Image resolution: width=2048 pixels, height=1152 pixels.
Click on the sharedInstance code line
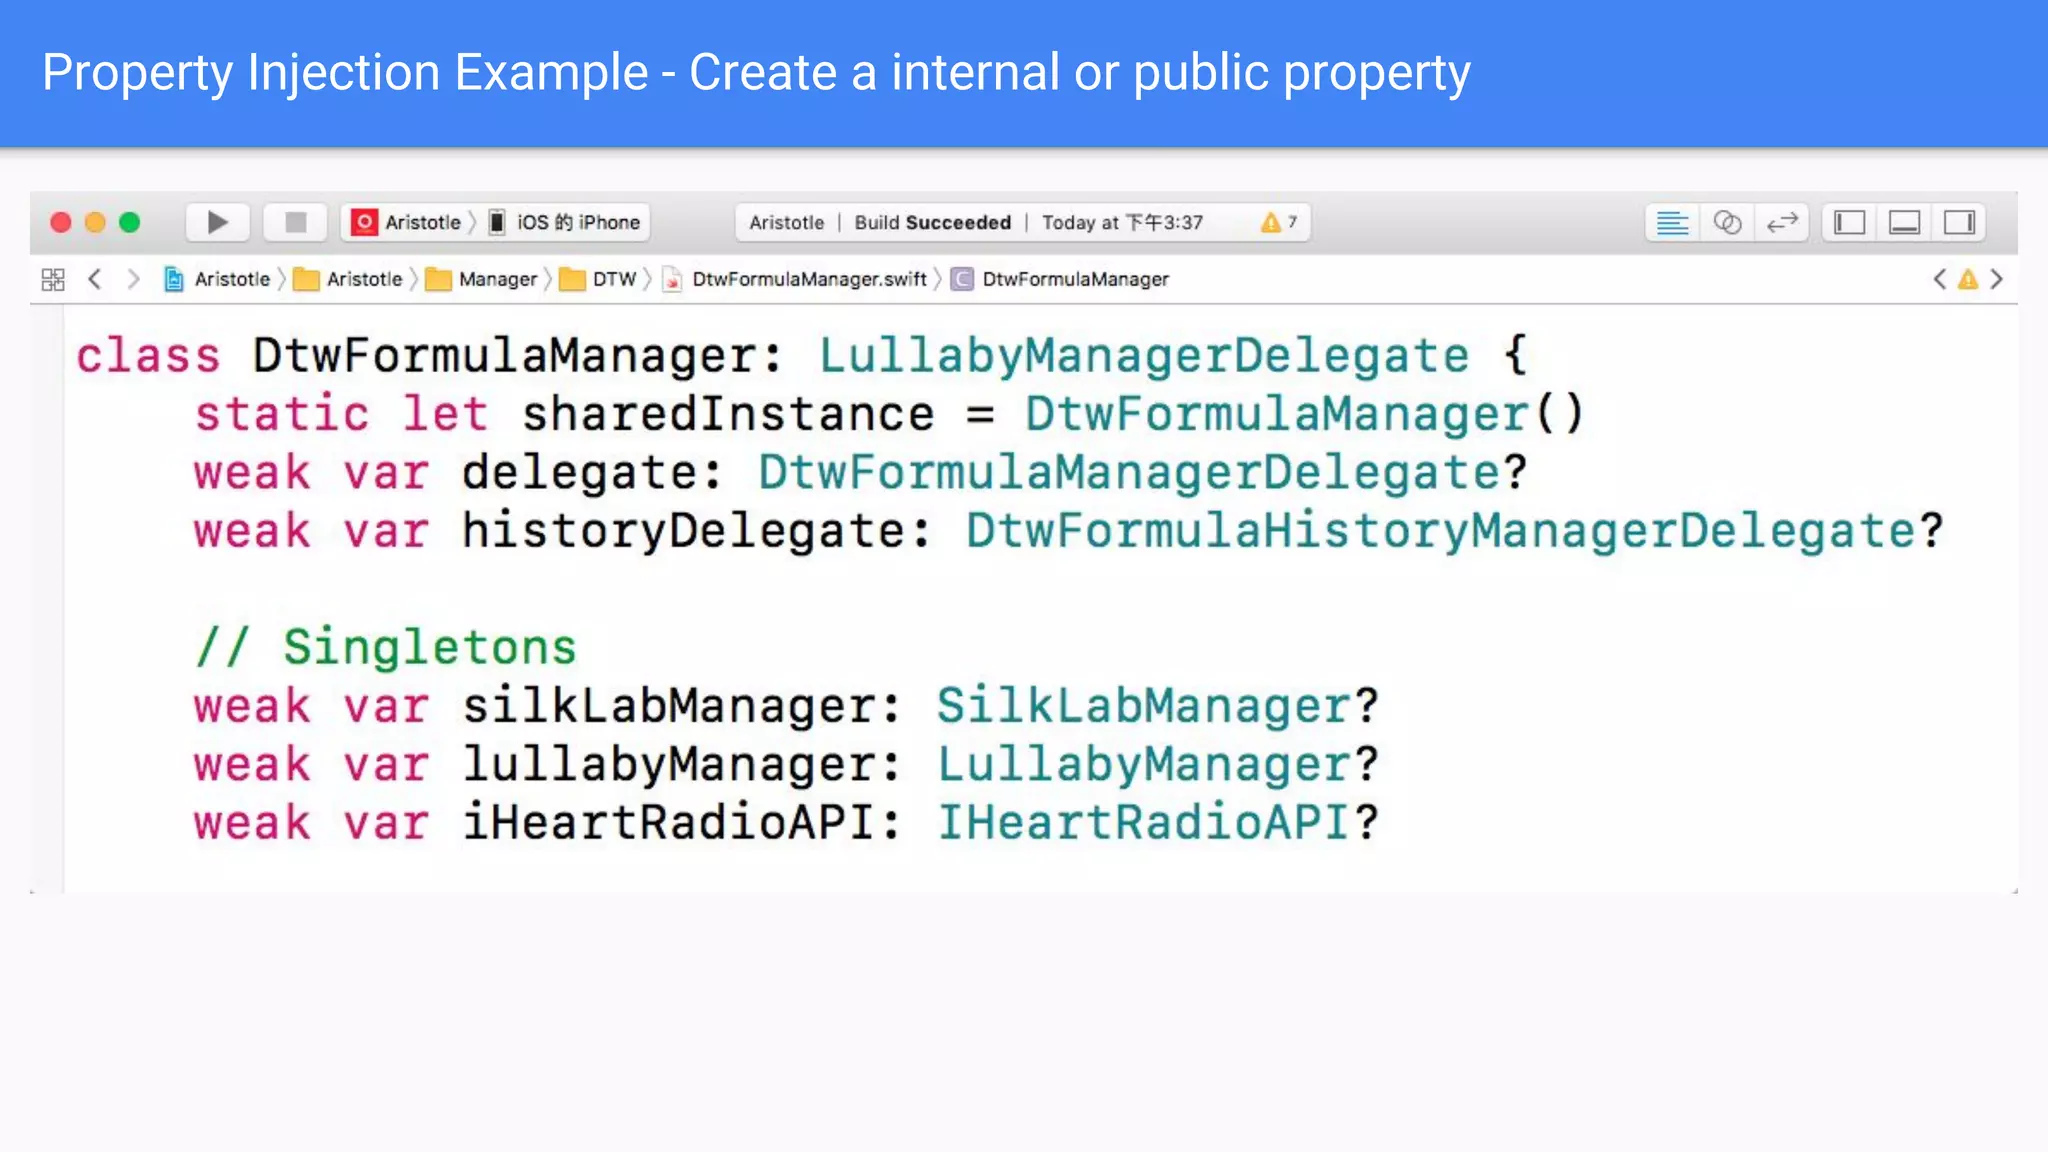[x=888, y=414]
